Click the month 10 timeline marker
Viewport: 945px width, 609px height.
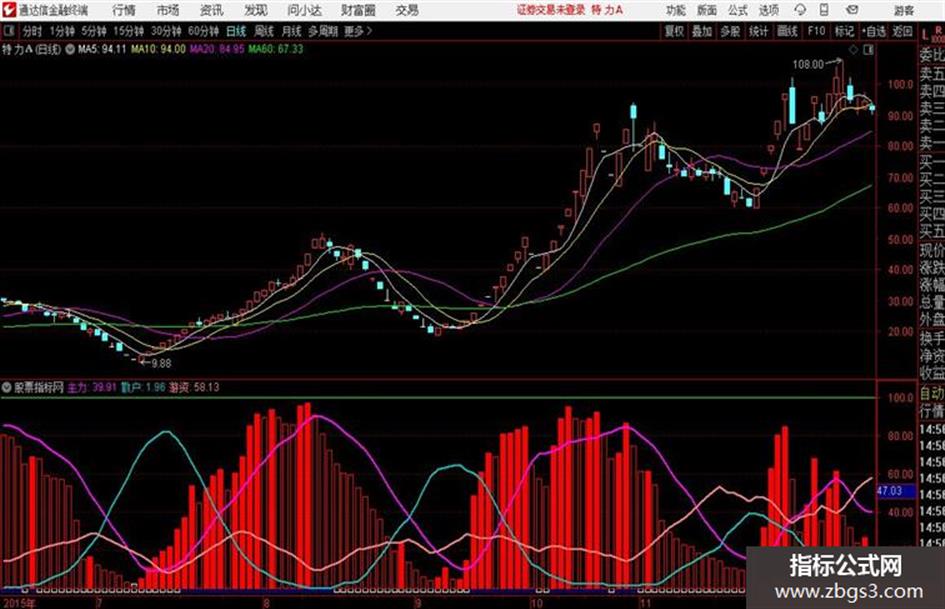(x=536, y=602)
